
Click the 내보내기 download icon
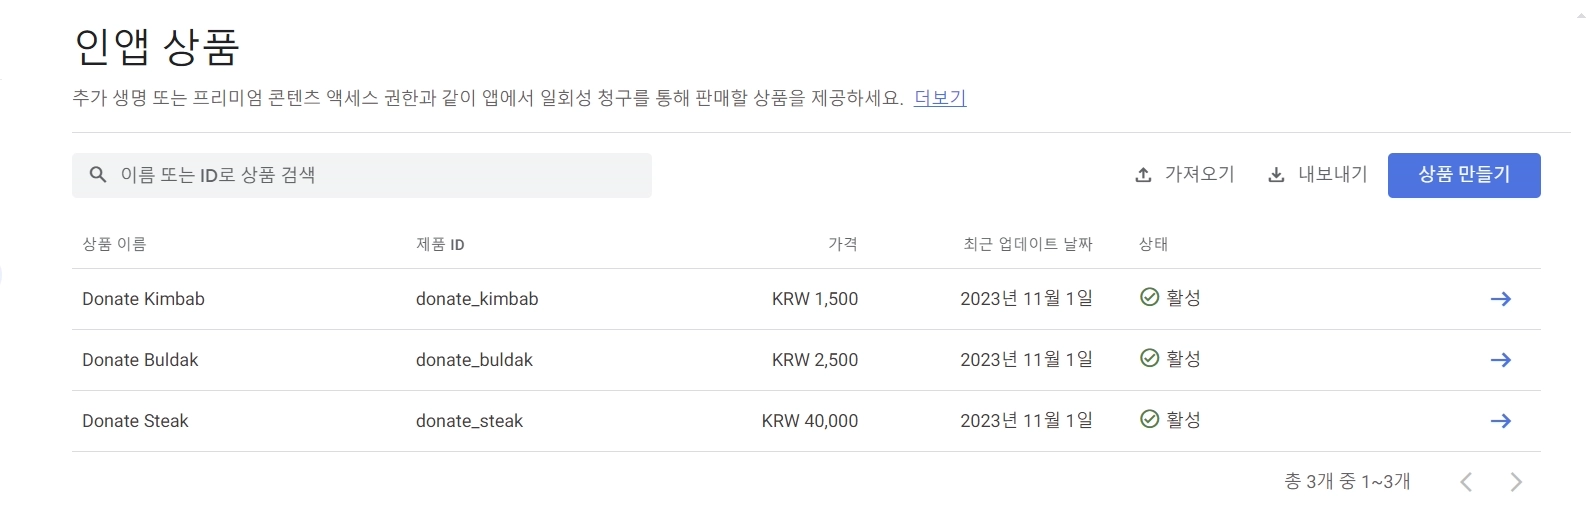(1276, 175)
